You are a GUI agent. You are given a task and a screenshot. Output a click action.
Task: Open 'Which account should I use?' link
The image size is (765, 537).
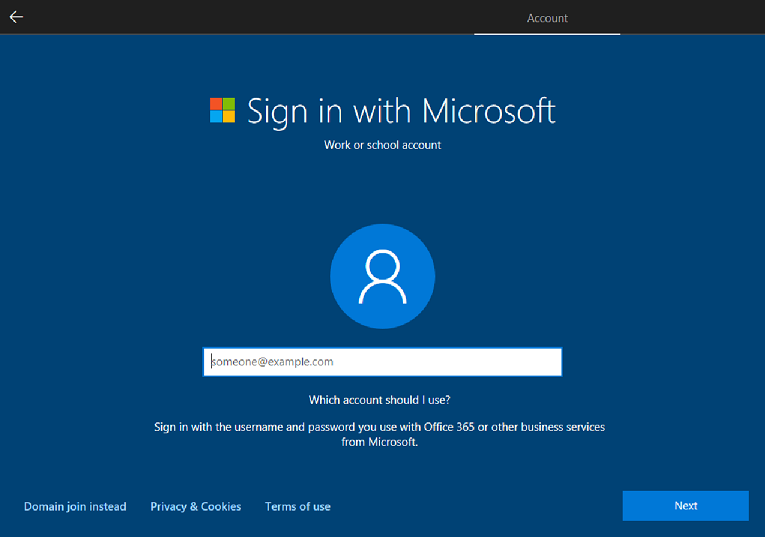[379, 400]
